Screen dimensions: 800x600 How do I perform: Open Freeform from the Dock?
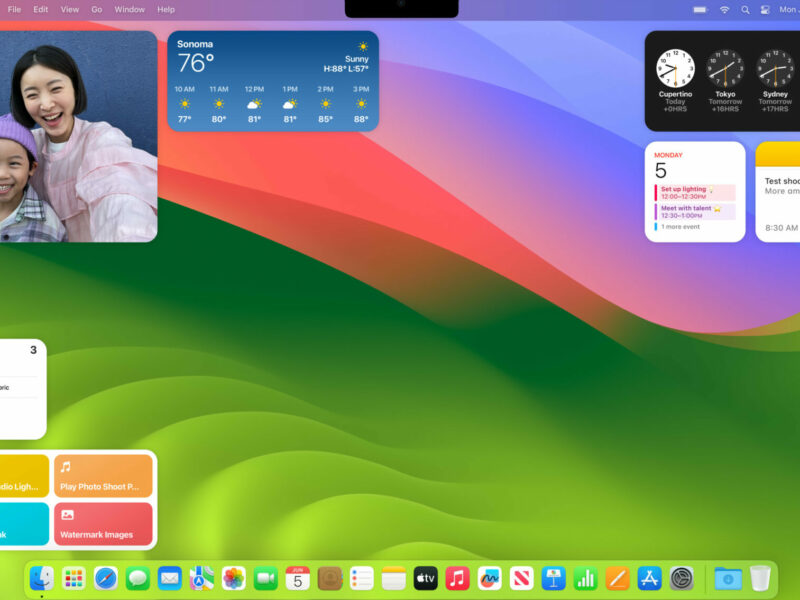coord(490,579)
